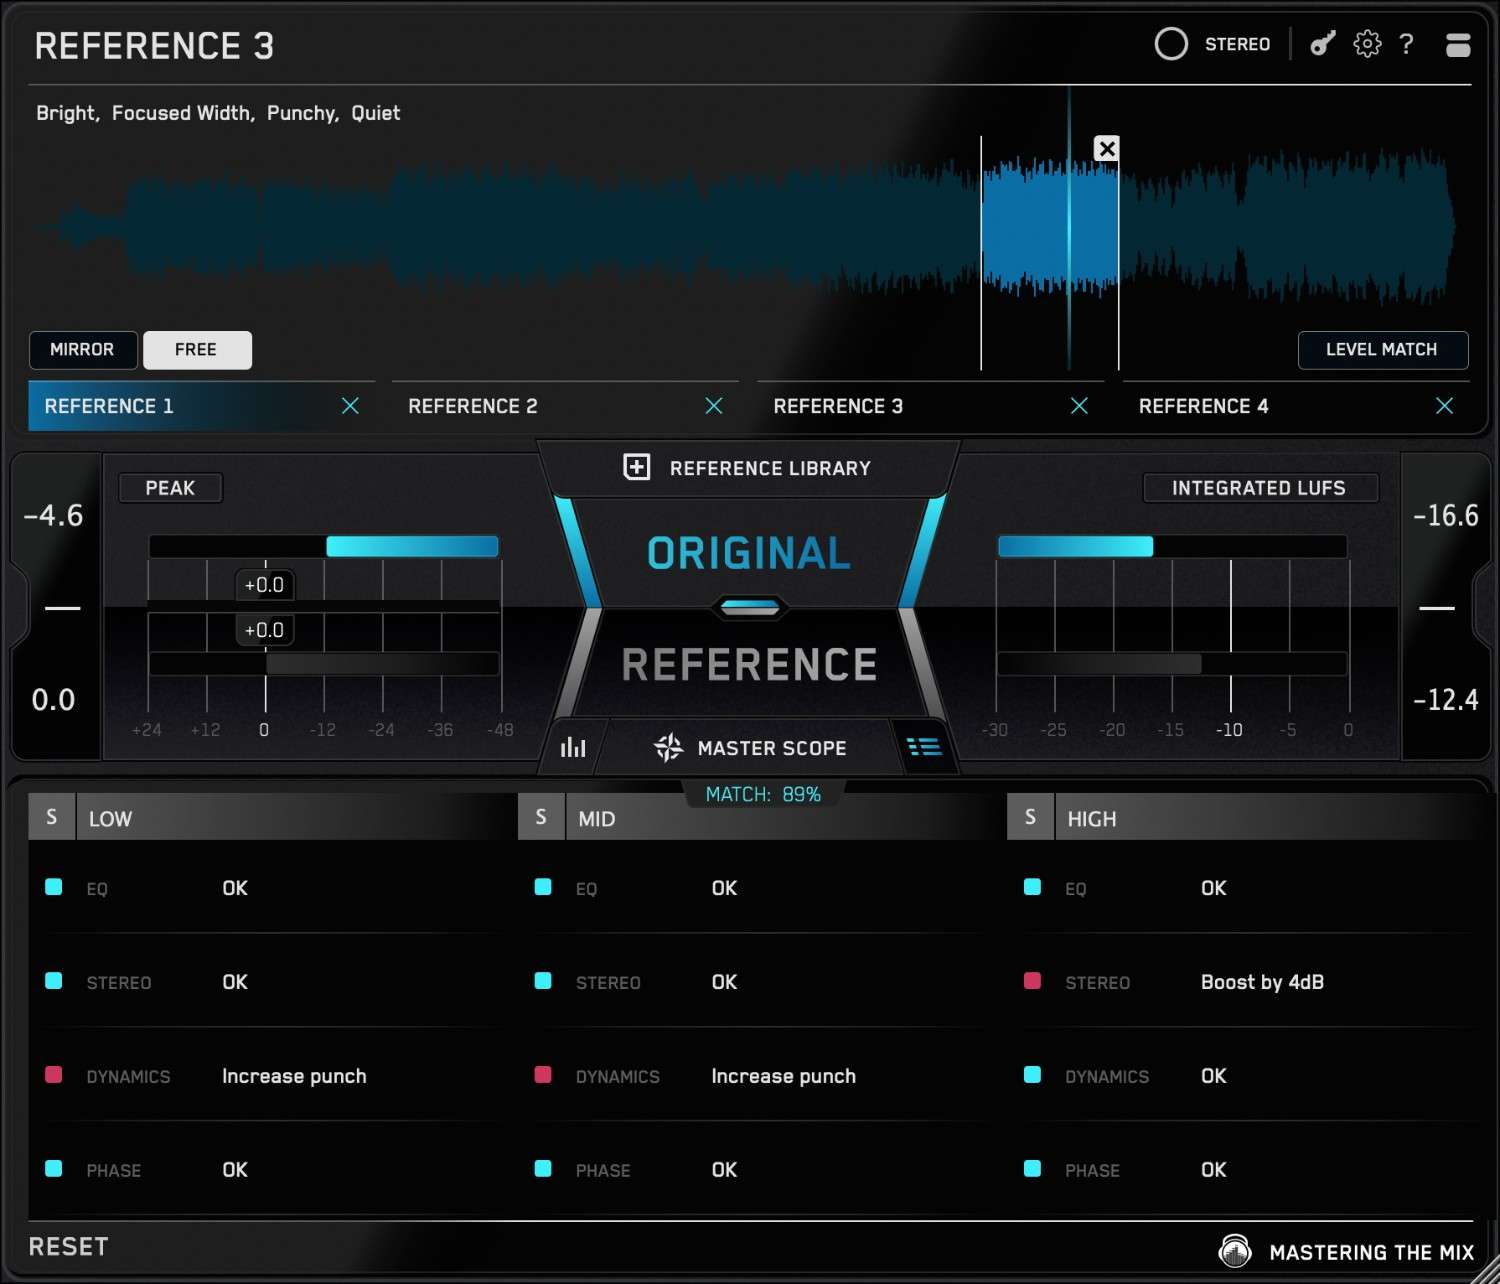Switch to bar chart view beside Master Scope
The height and width of the screenshot is (1284, 1500).
[572, 747]
